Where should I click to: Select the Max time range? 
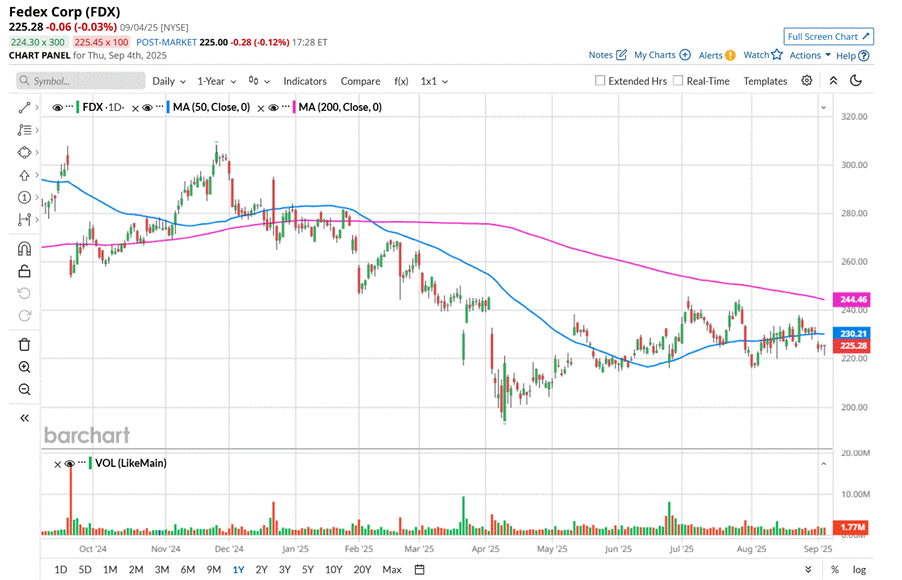click(x=392, y=570)
